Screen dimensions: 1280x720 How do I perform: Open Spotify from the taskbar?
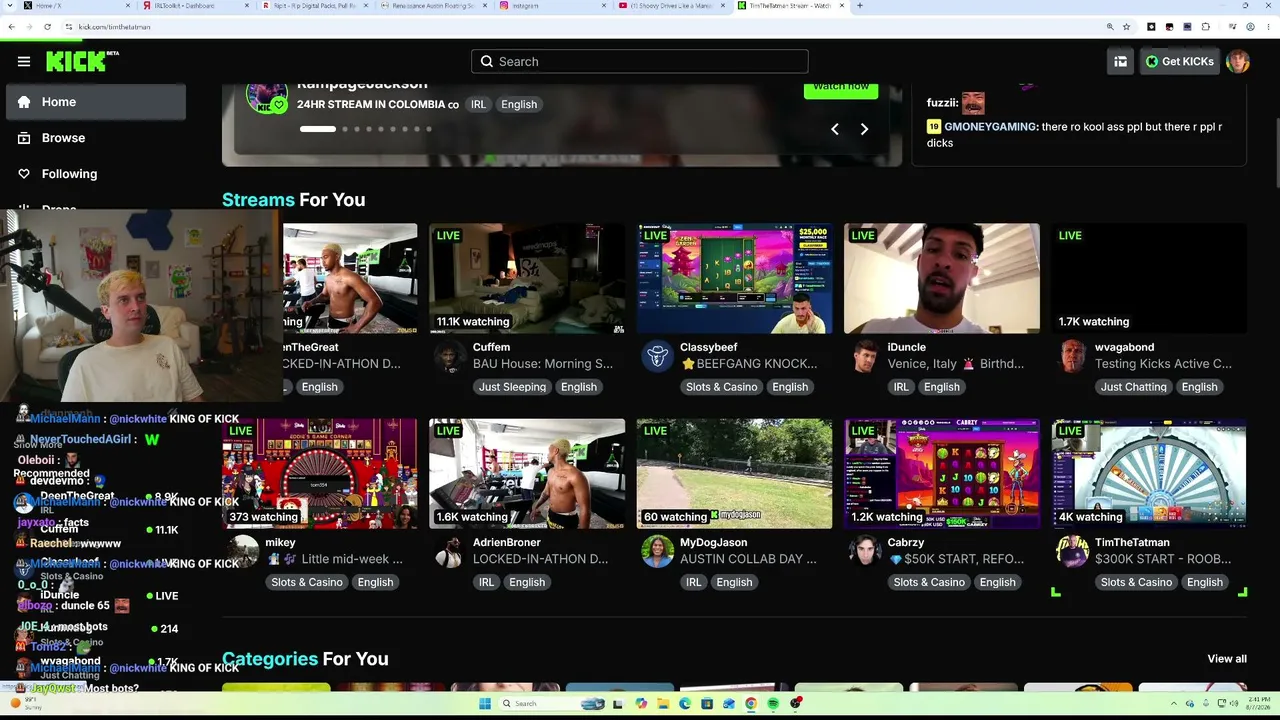[774, 704]
